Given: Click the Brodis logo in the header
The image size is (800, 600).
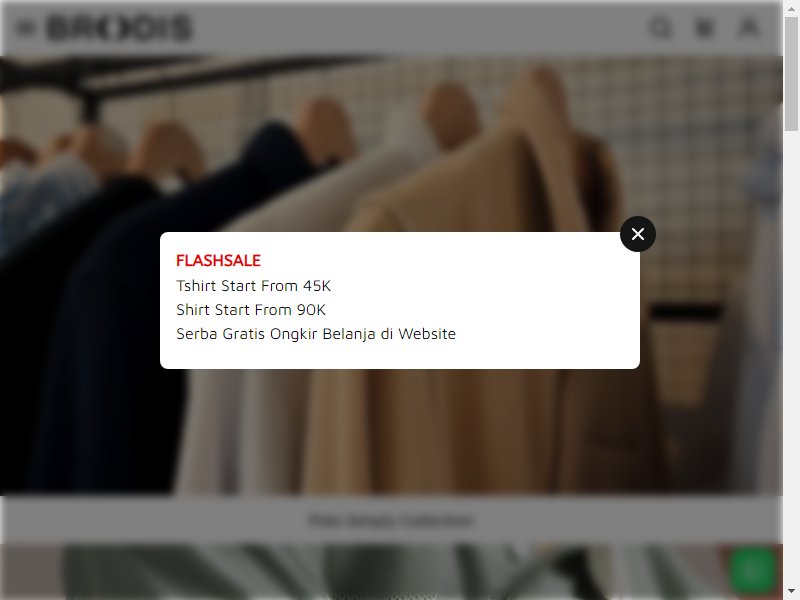Looking at the screenshot, I should point(119,28).
